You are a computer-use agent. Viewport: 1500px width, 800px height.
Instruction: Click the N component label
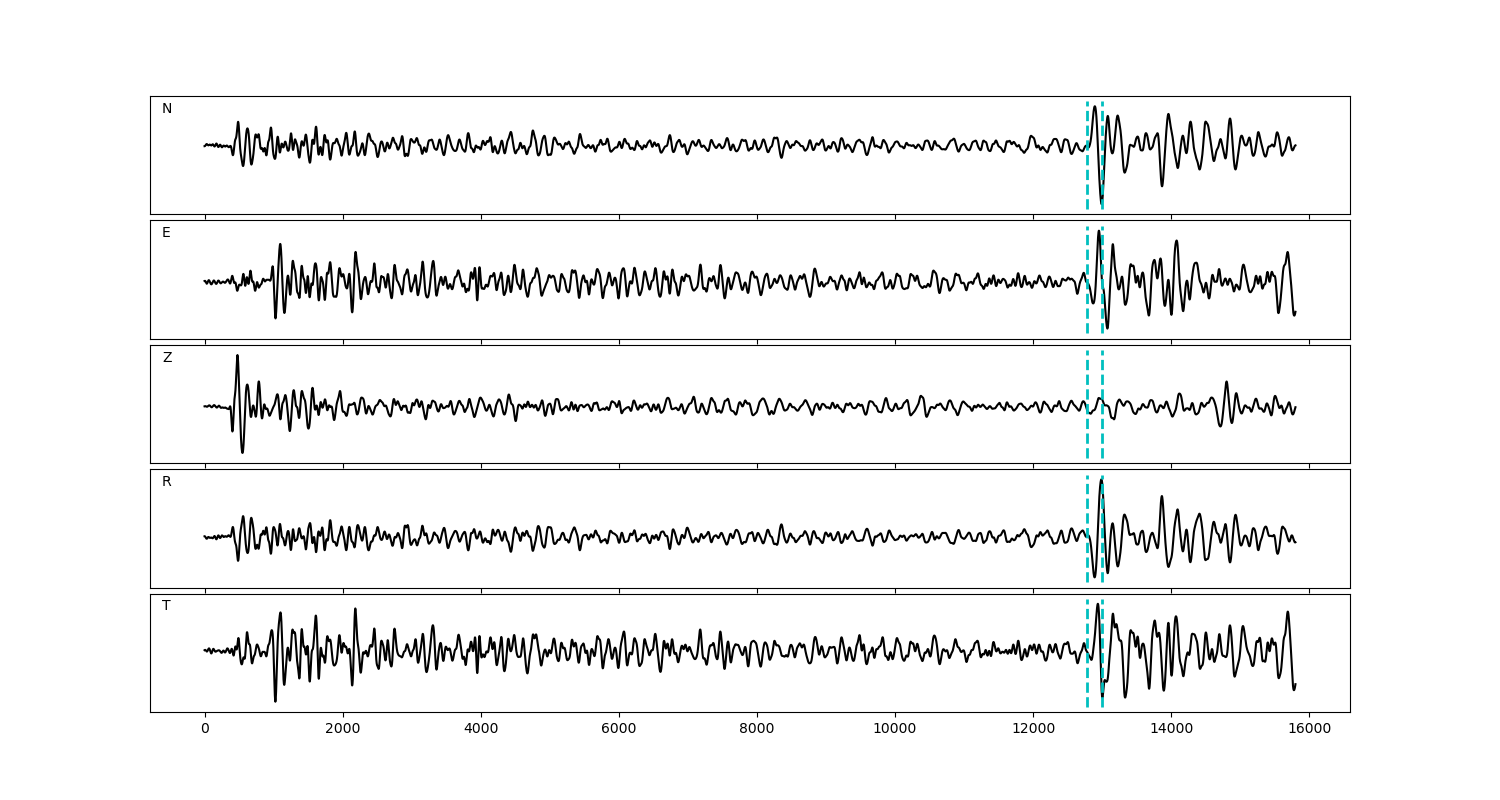[167, 109]
